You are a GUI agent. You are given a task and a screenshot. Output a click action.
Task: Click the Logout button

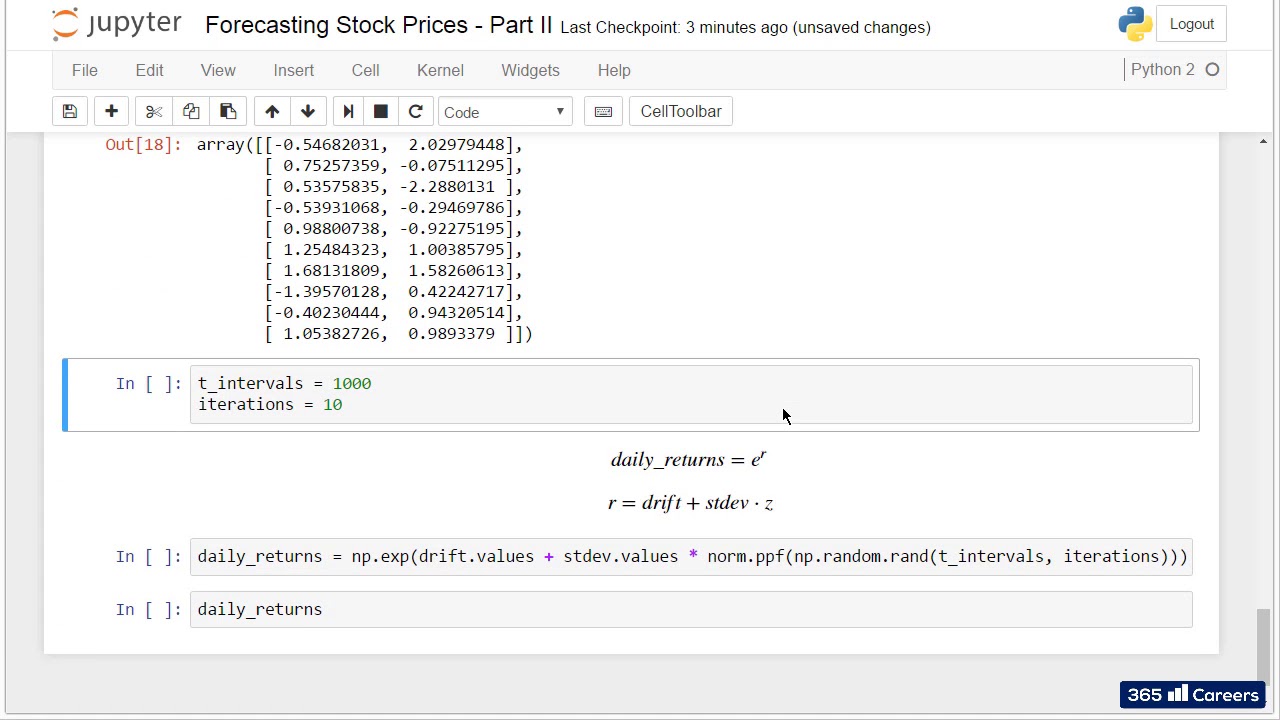[x=1191, y=24]
